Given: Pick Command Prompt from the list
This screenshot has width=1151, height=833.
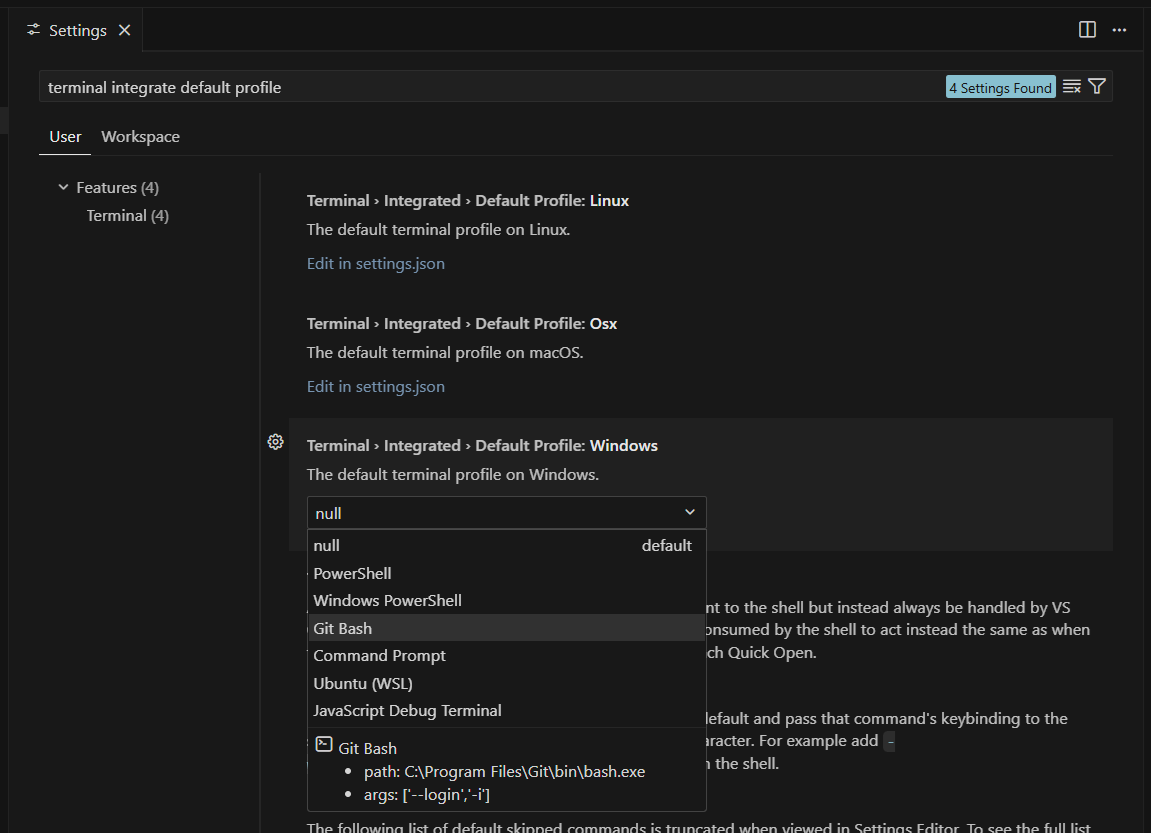Looking at the screenshot, I should (379, 656).
